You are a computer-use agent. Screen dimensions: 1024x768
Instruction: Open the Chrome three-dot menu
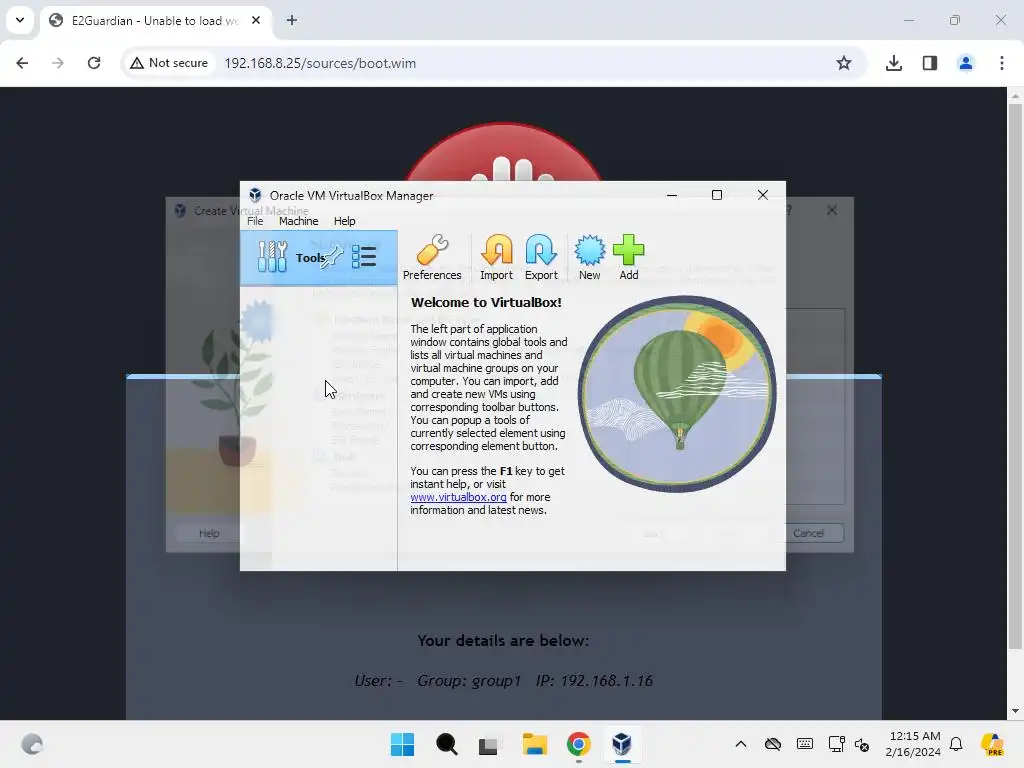coord(1002,63)
